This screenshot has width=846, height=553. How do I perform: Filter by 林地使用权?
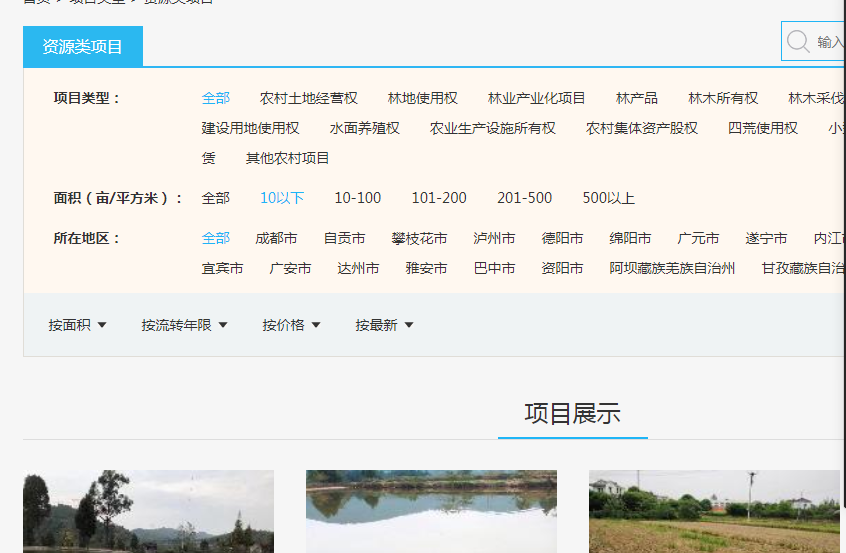pos(422,98)
